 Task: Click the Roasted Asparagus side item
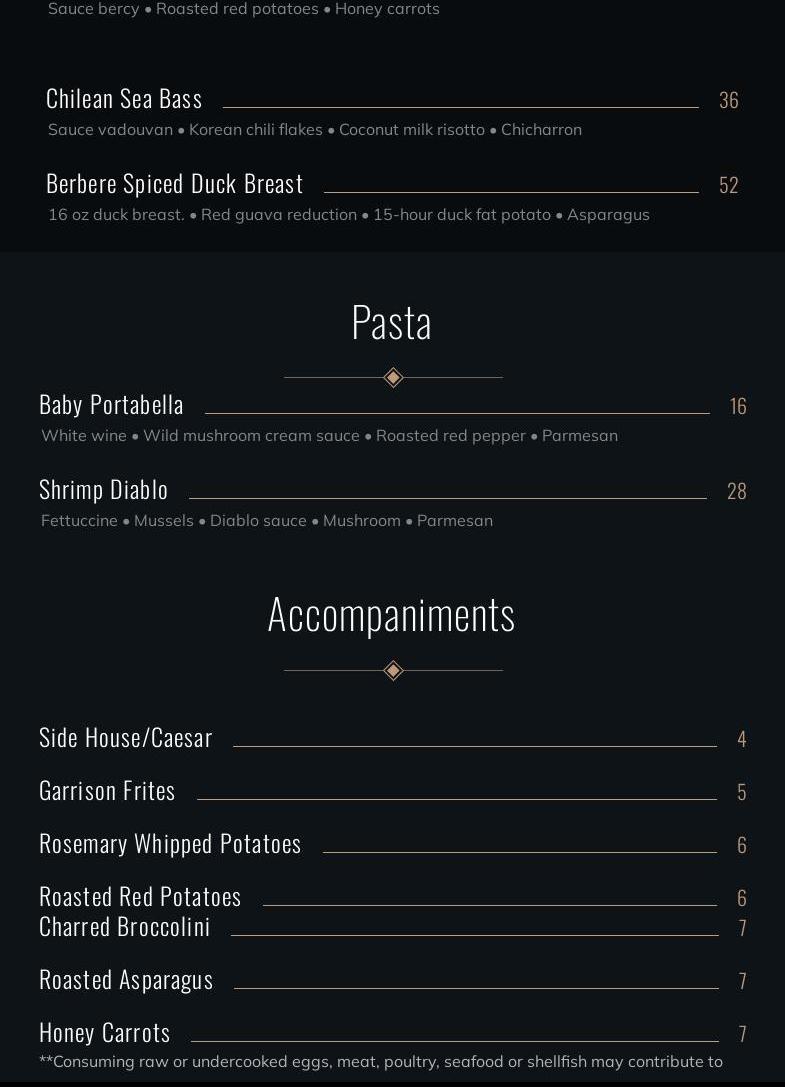(126, 980)
